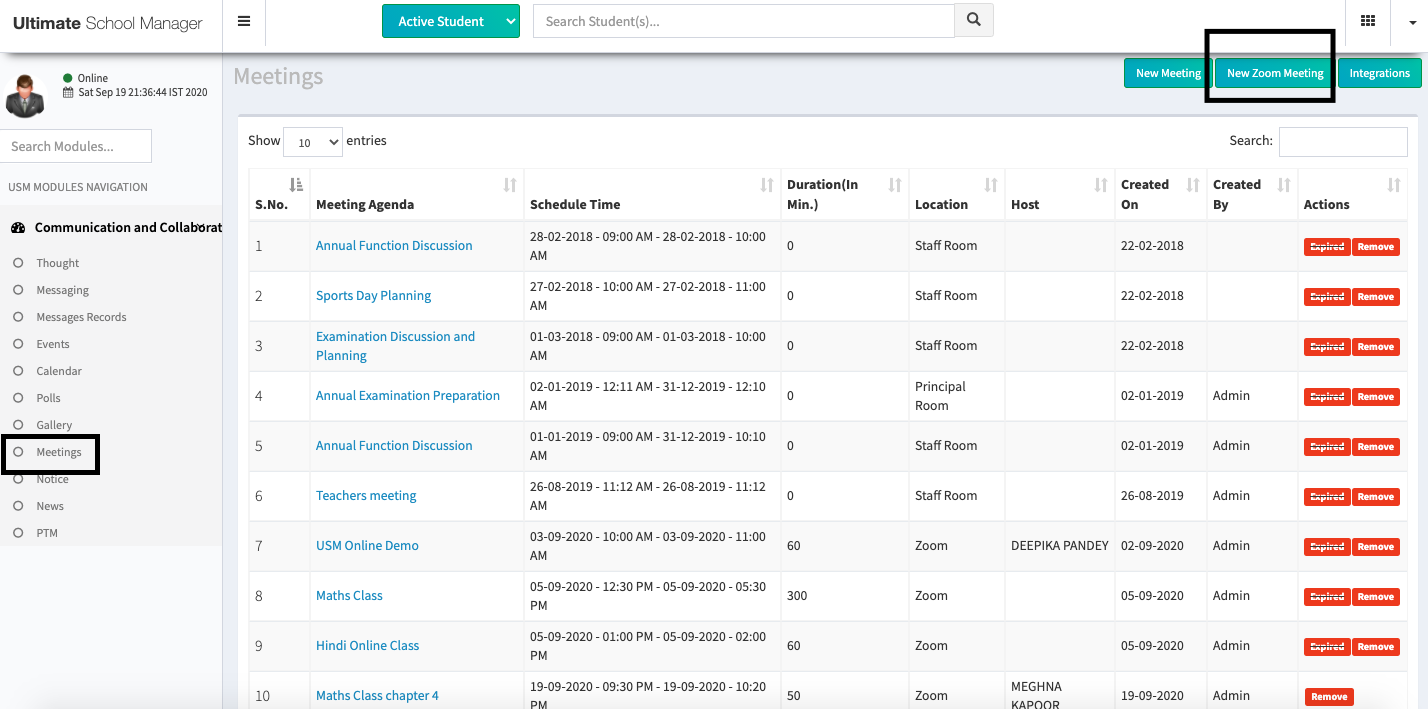Screen dimensions: 1428x709
Task: Open the Teachers meeting link
Action: point(366,495)
